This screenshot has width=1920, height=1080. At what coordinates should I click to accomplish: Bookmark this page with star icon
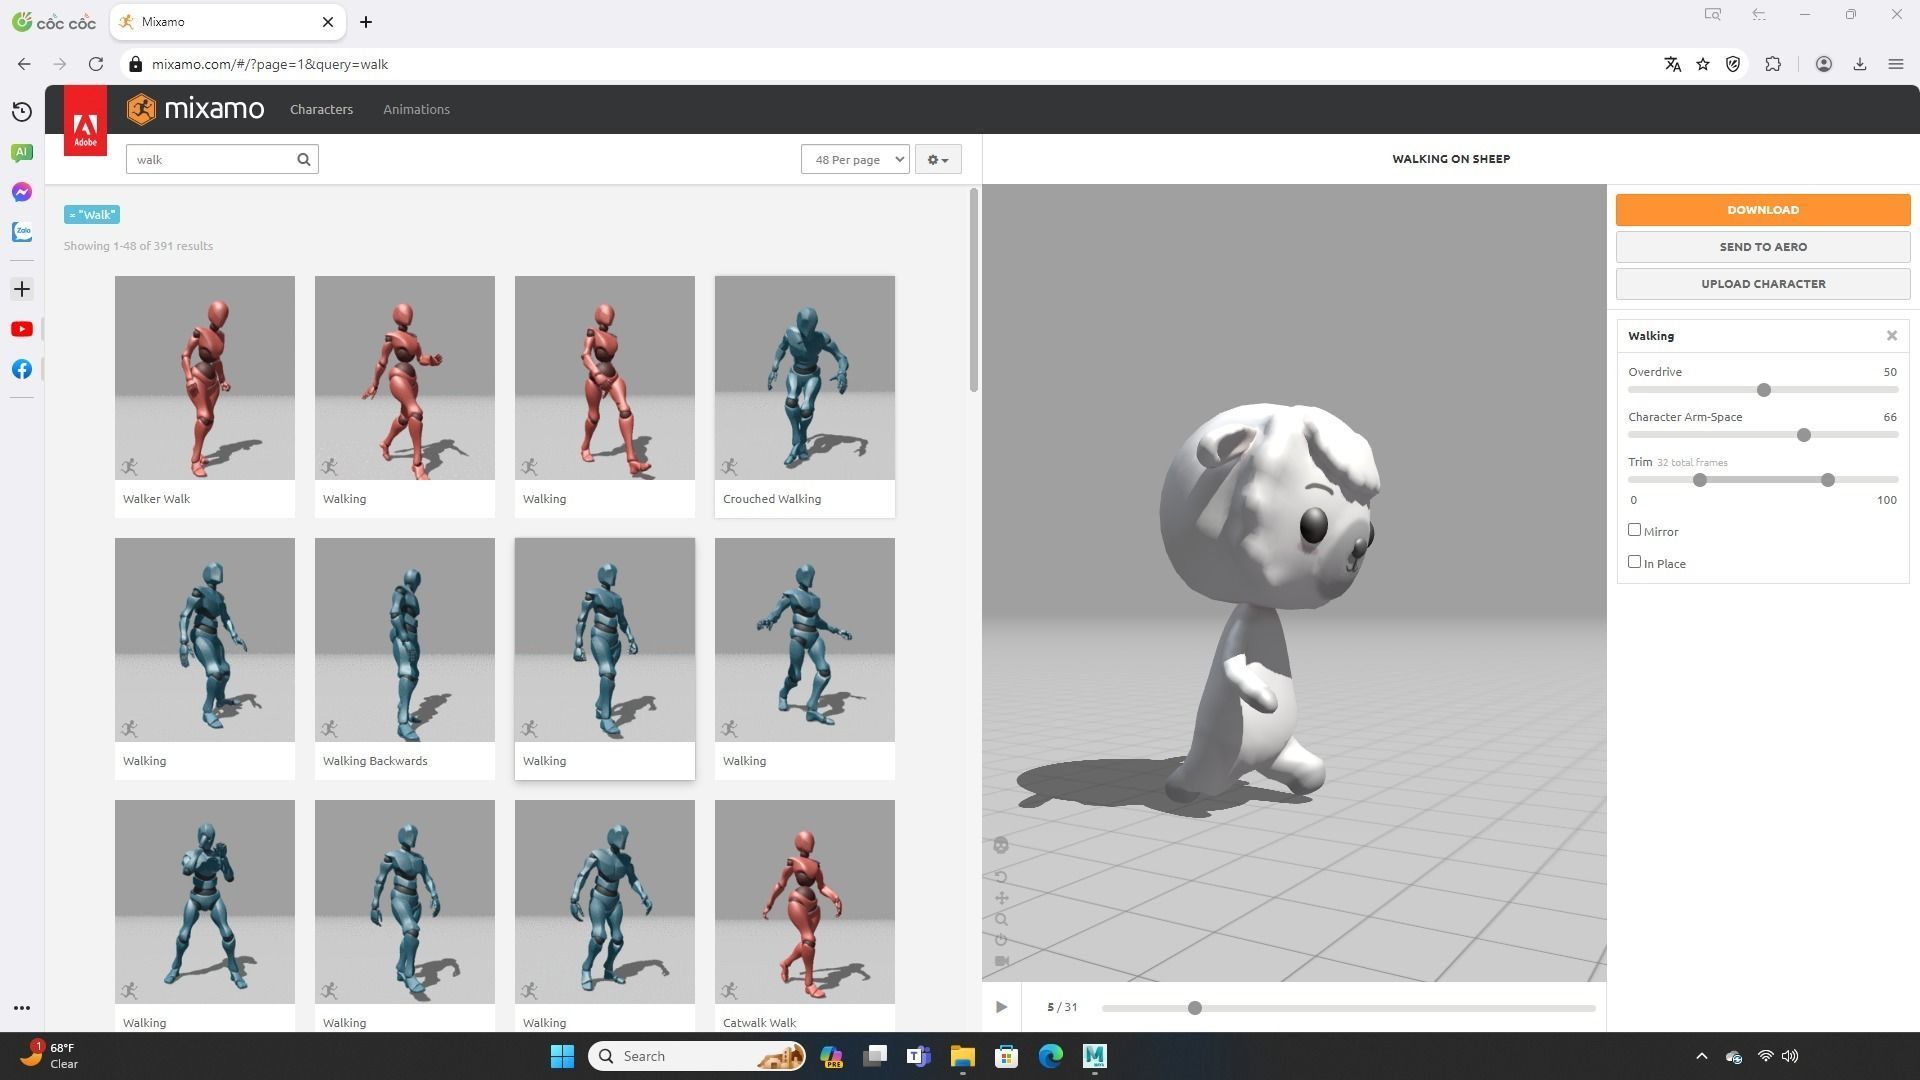pyautogui.click(x=1703, y=64)
